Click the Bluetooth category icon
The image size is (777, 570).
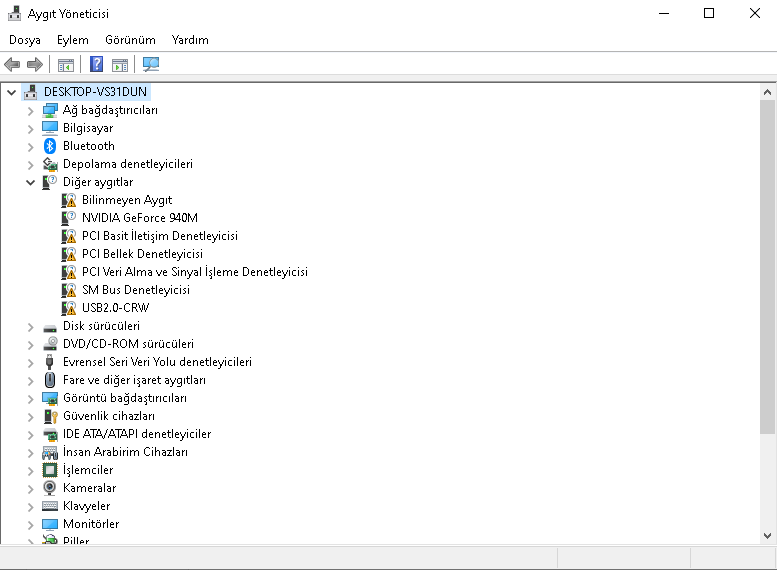coord(50,146)
